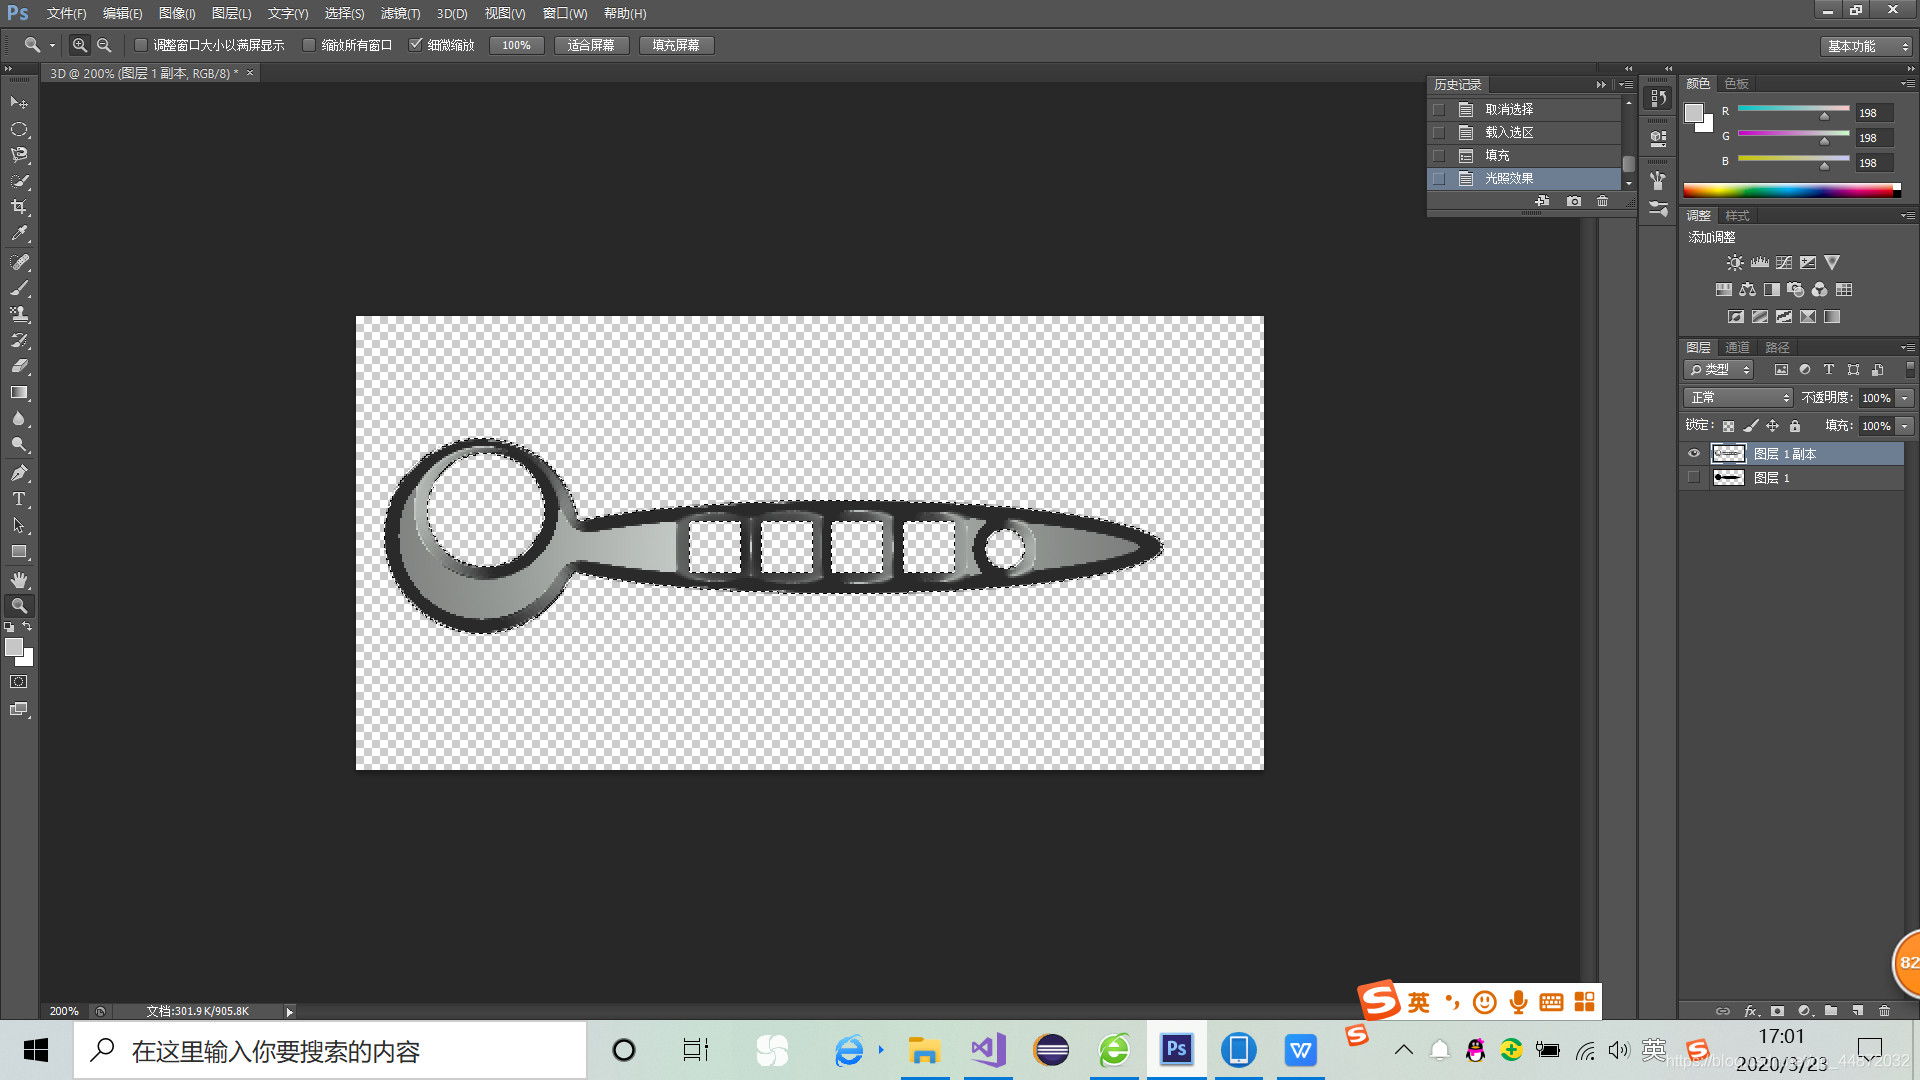Click the 适合屏幕 fit screen button
The height and width of the screenshot is (1080, 1920).
pyautogui.click(x=591, y=45)
